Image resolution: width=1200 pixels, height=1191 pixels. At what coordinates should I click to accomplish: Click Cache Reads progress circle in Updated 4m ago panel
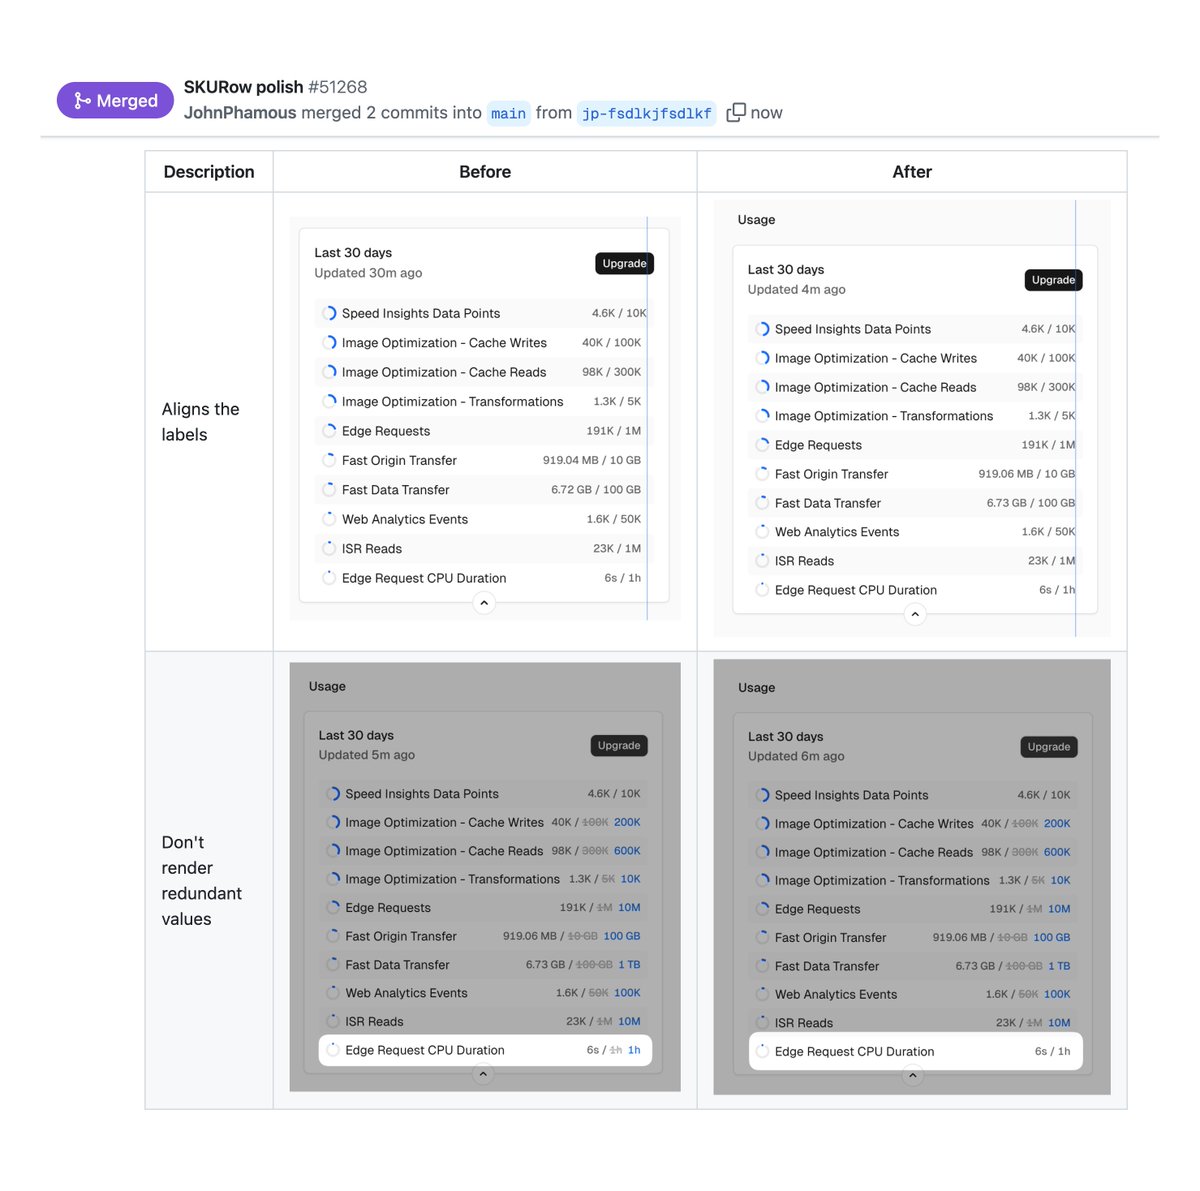coord(762,387)
